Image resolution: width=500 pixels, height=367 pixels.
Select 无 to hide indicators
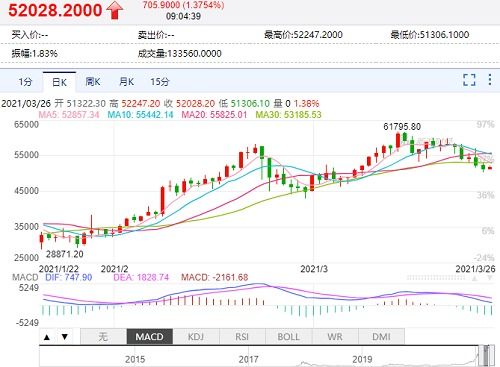tap(103, 337)
